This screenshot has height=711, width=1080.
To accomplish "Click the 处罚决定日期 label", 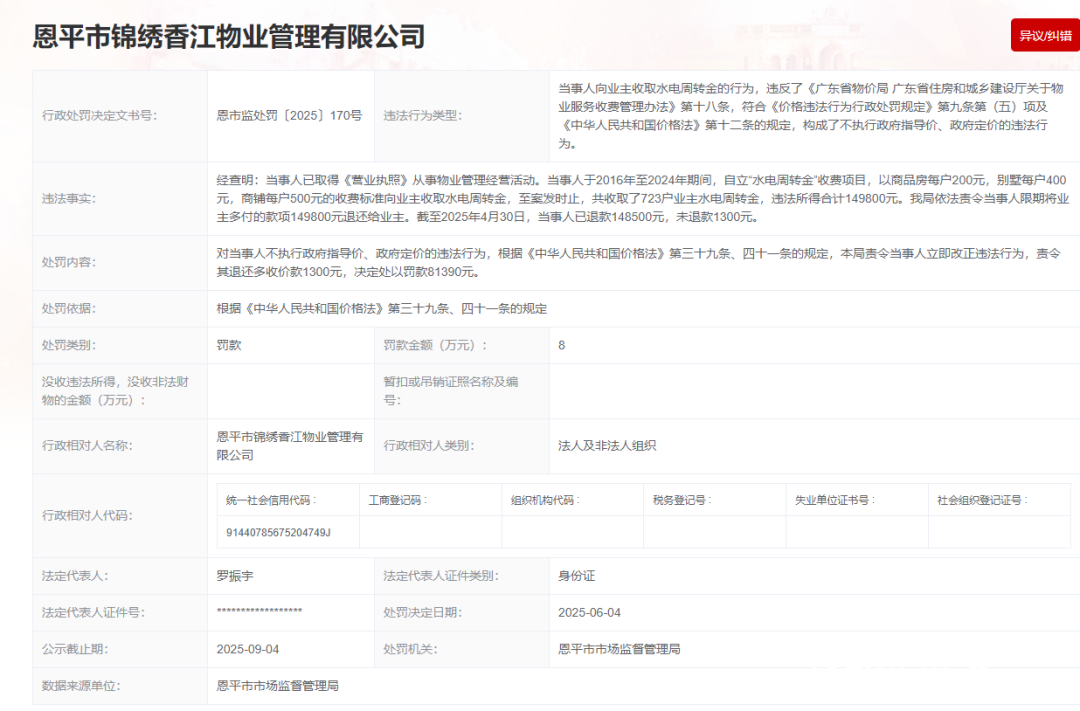I will click(x=422, y=612).
